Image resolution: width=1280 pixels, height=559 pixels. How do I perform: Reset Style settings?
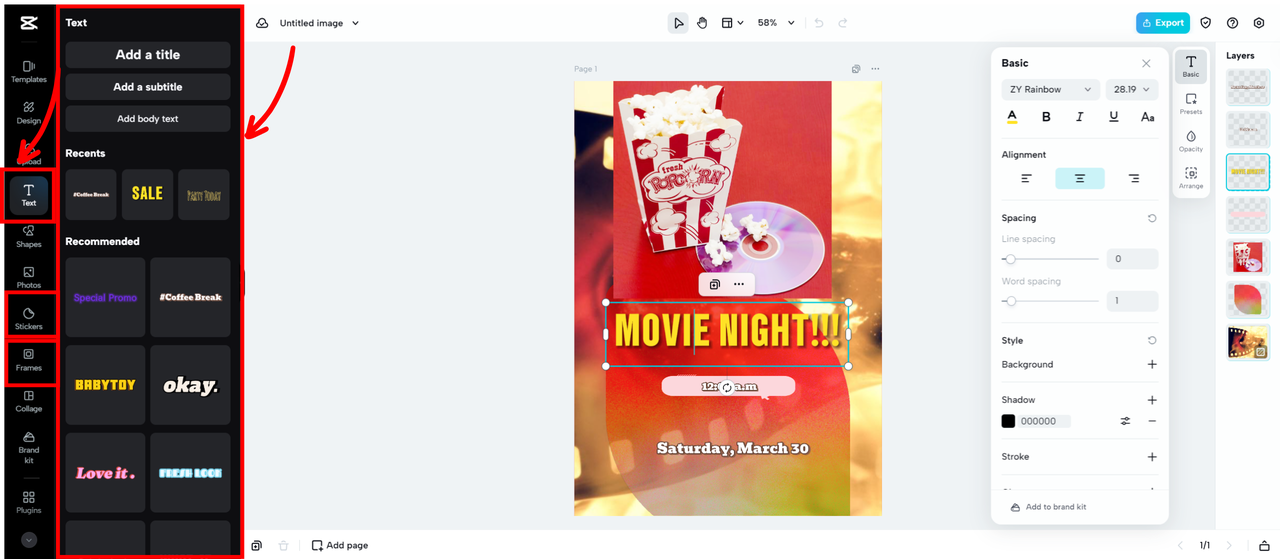pos(1152,341)
